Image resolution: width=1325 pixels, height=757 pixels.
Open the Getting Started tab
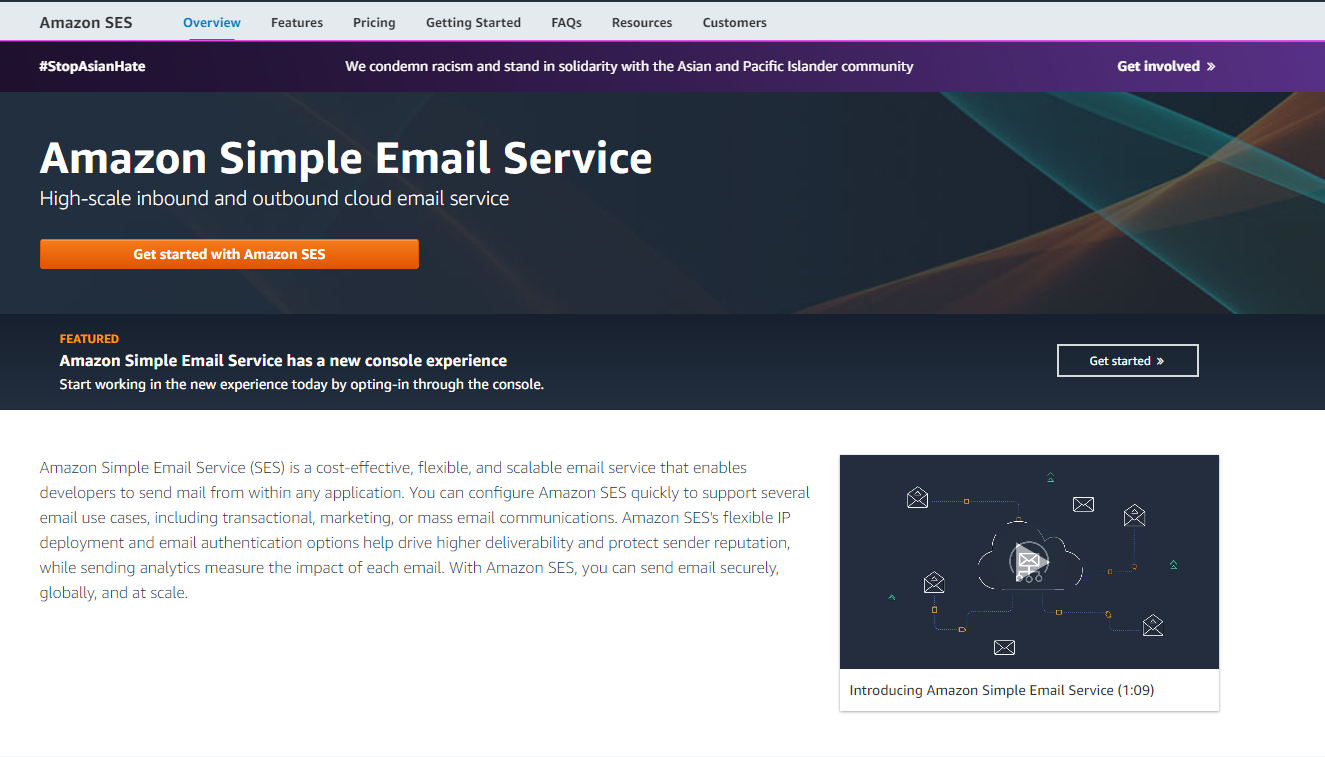pos(473,22)
